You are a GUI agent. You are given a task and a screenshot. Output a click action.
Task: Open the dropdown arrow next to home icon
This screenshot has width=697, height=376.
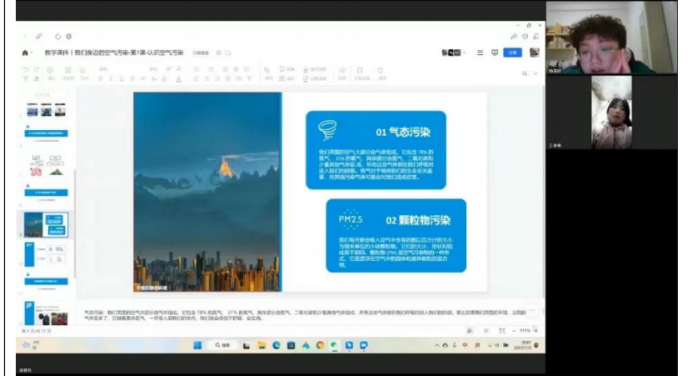click(31, 53)
